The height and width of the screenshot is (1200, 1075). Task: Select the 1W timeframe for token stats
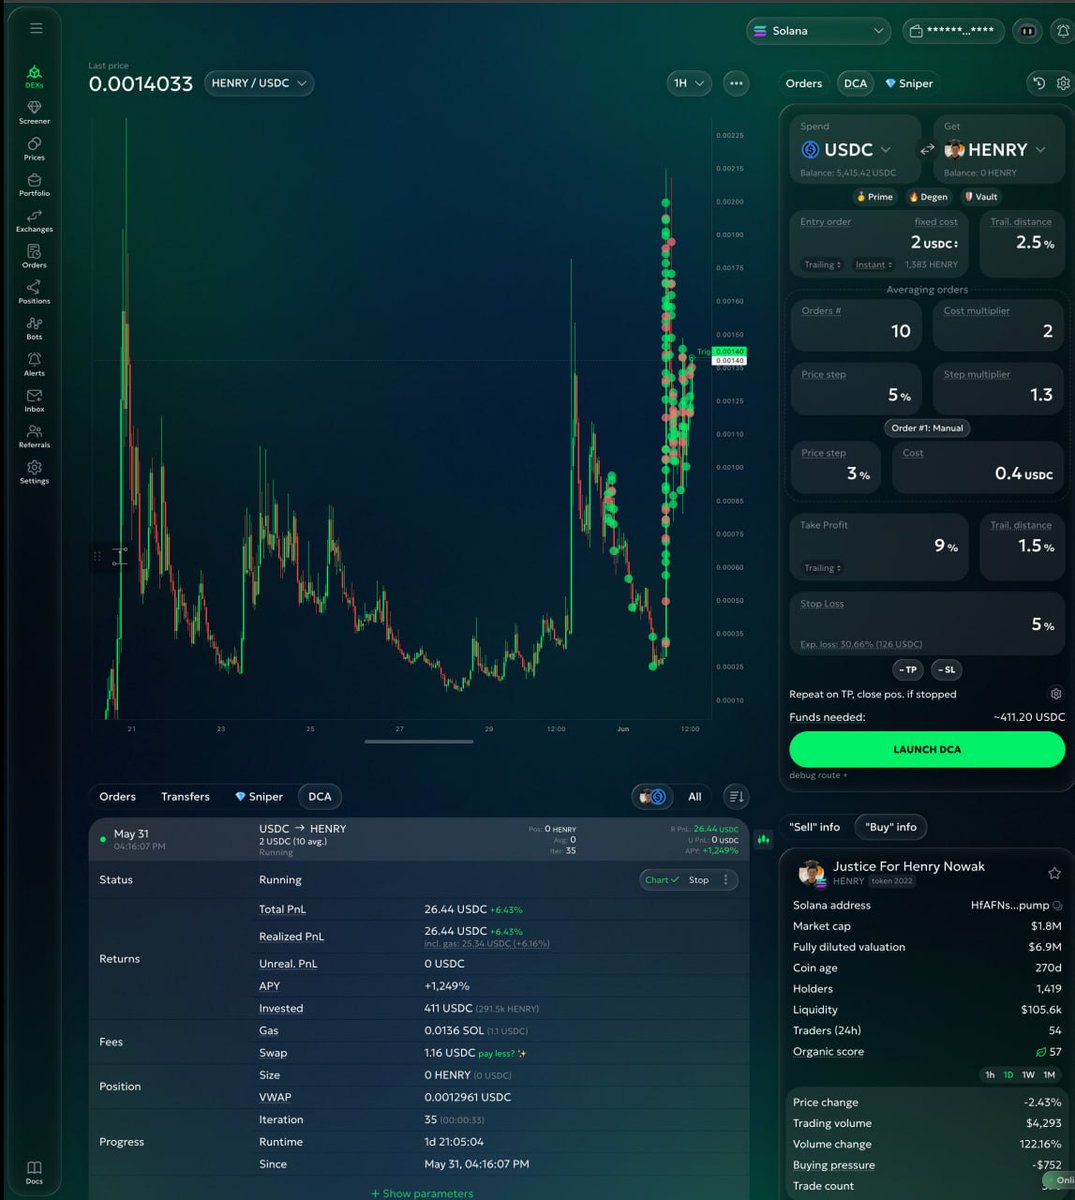[1028, 1075]
